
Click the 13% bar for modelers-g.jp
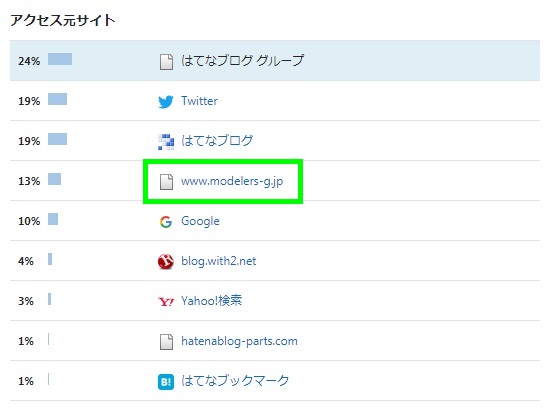54,179
